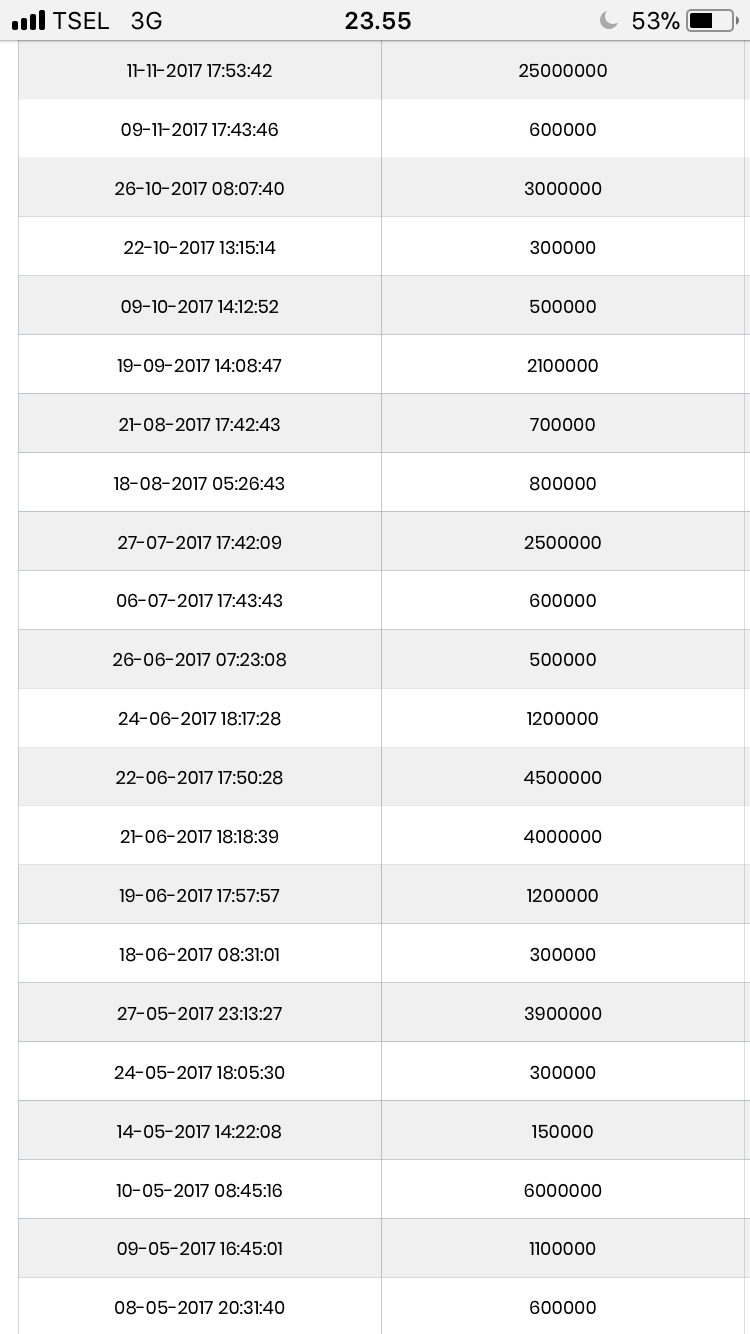Tap the 800000 amount cell
The width and height of the screenshot is (750, 1334).
(x=563, y=484)
